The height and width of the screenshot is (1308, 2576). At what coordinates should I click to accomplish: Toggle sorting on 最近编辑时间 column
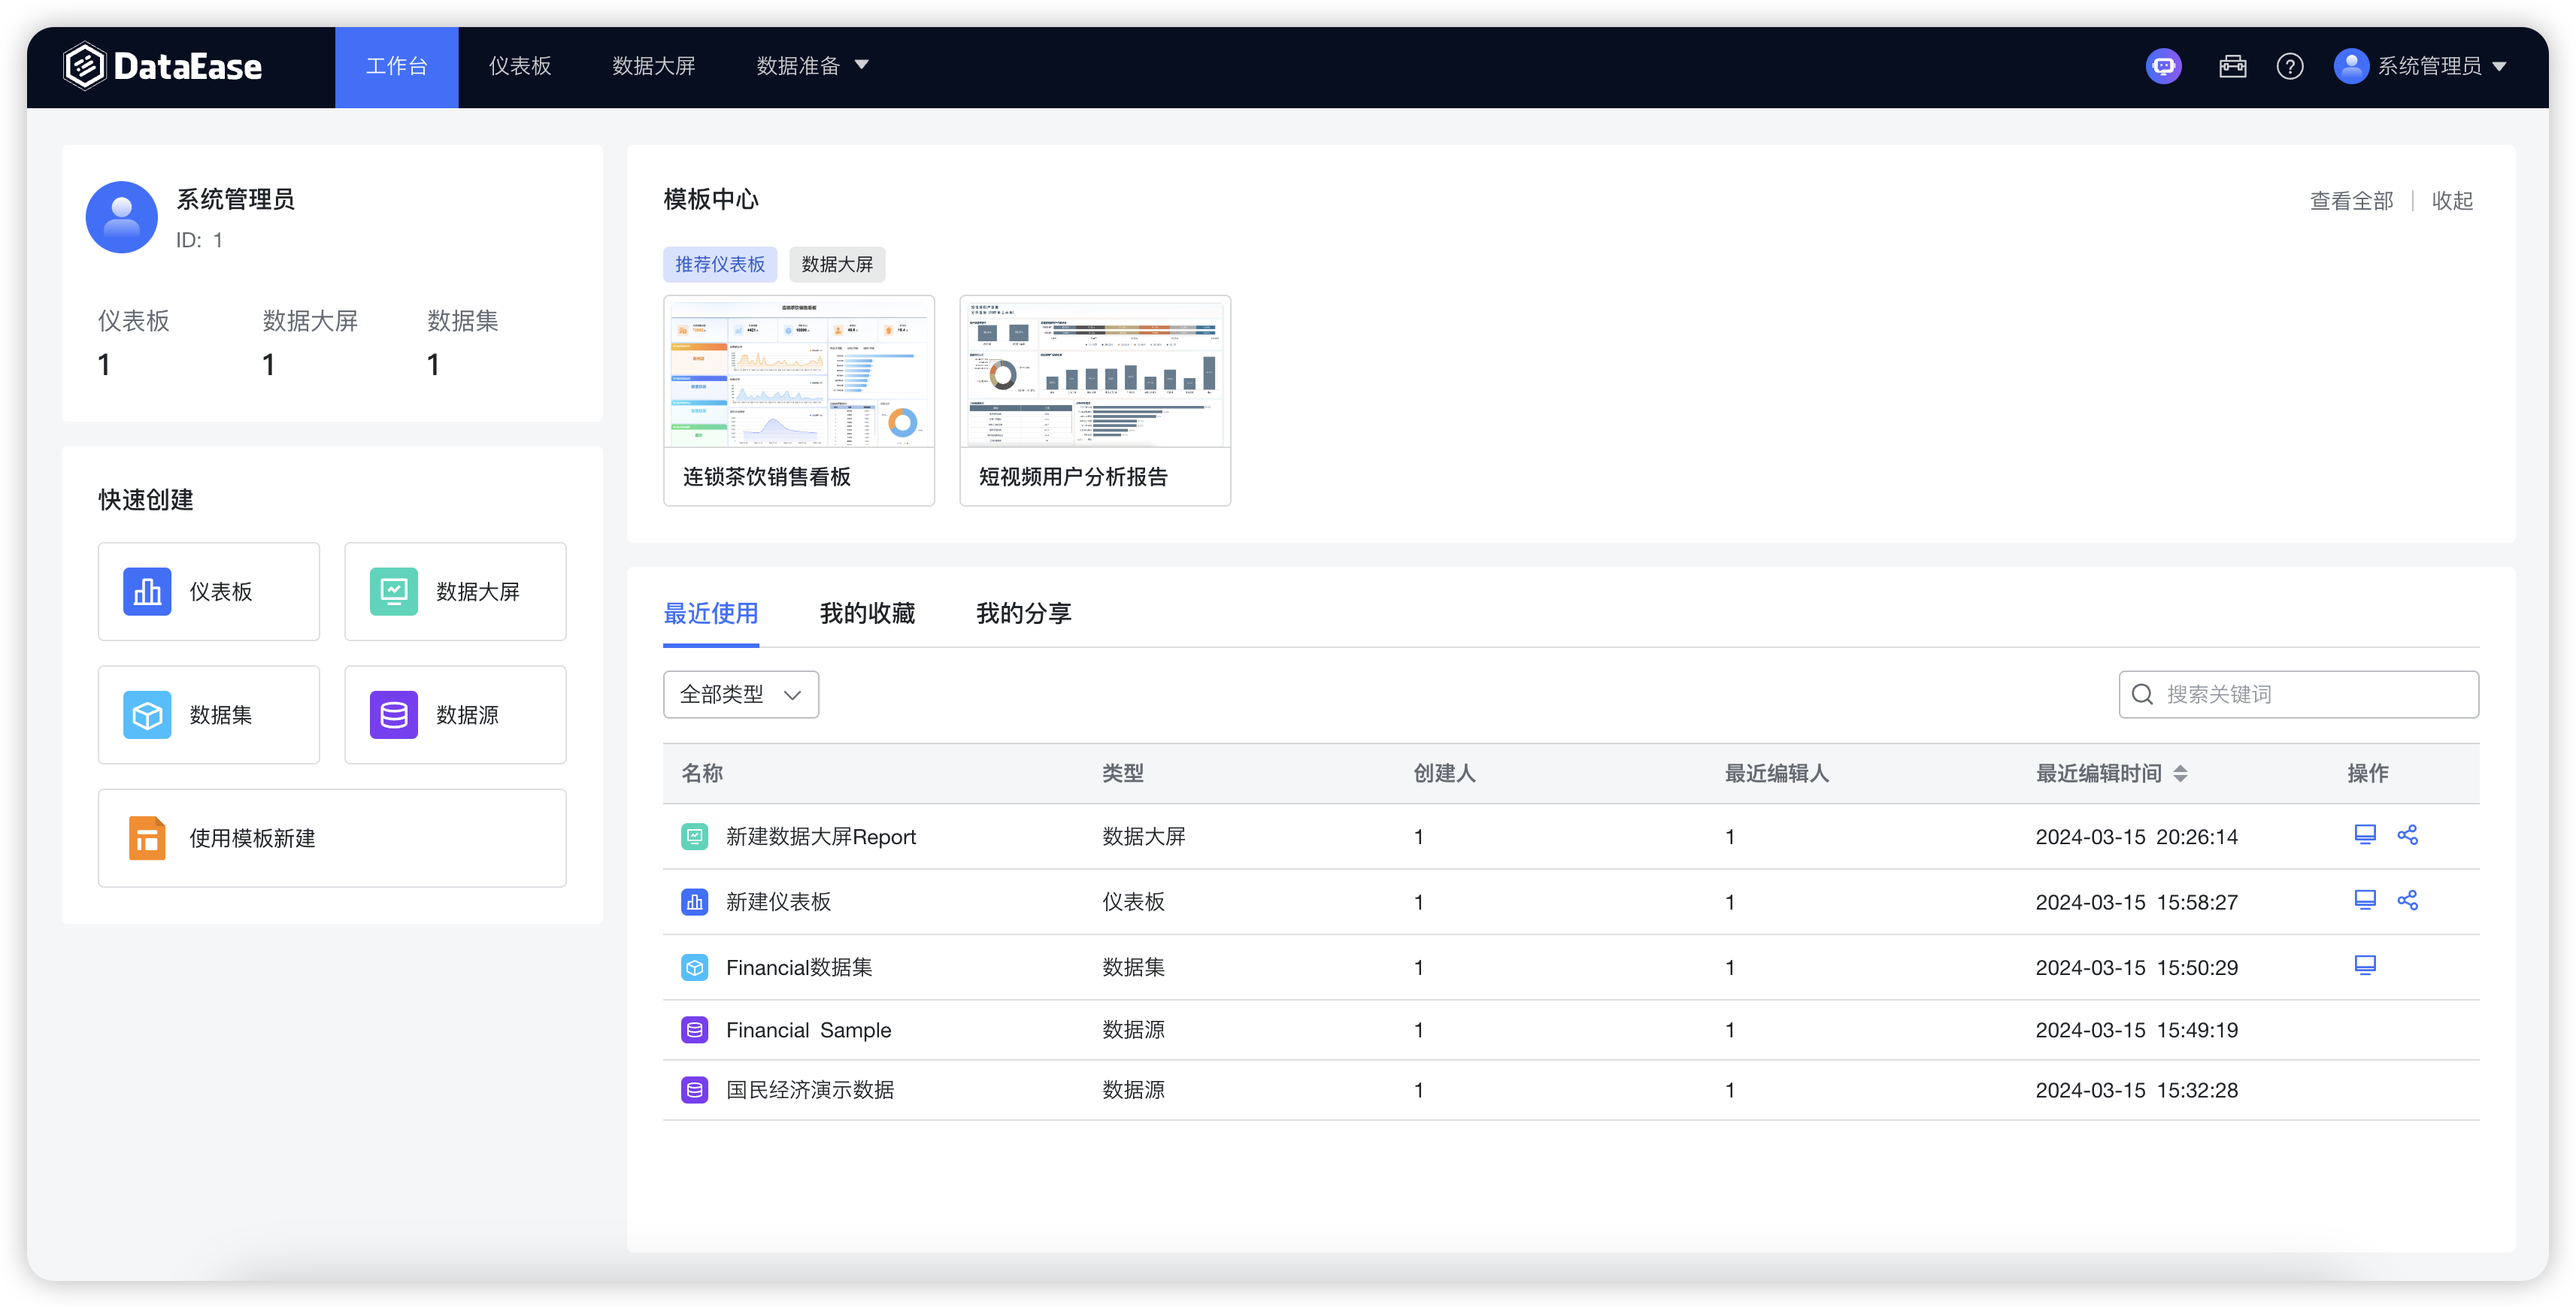click(x=2183, y=773)
